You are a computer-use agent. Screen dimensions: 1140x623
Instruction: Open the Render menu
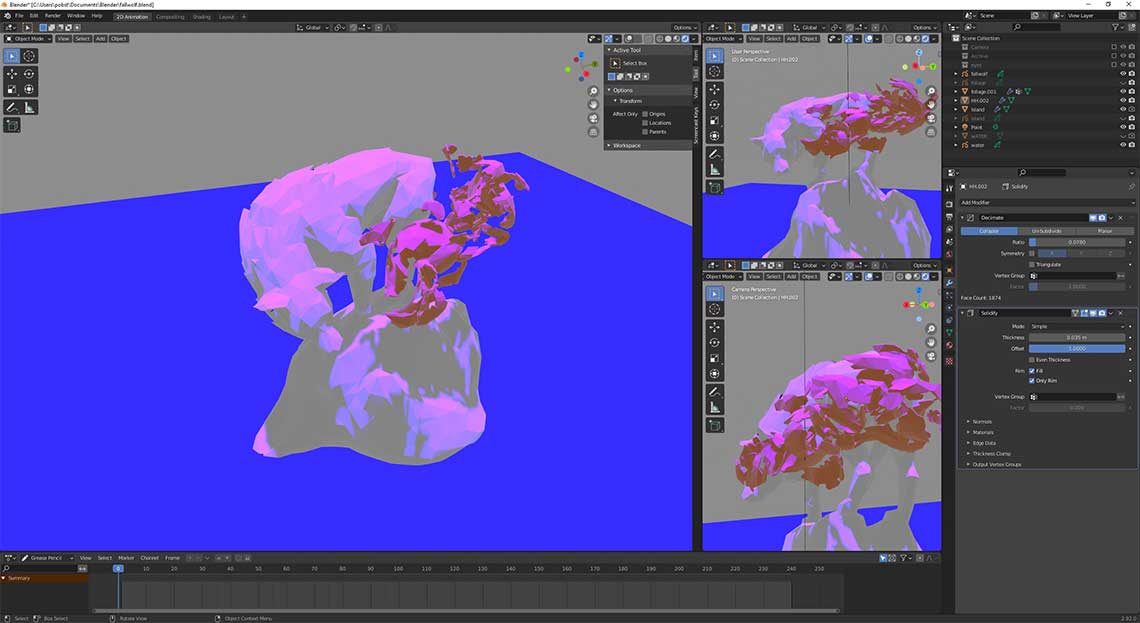53,15
